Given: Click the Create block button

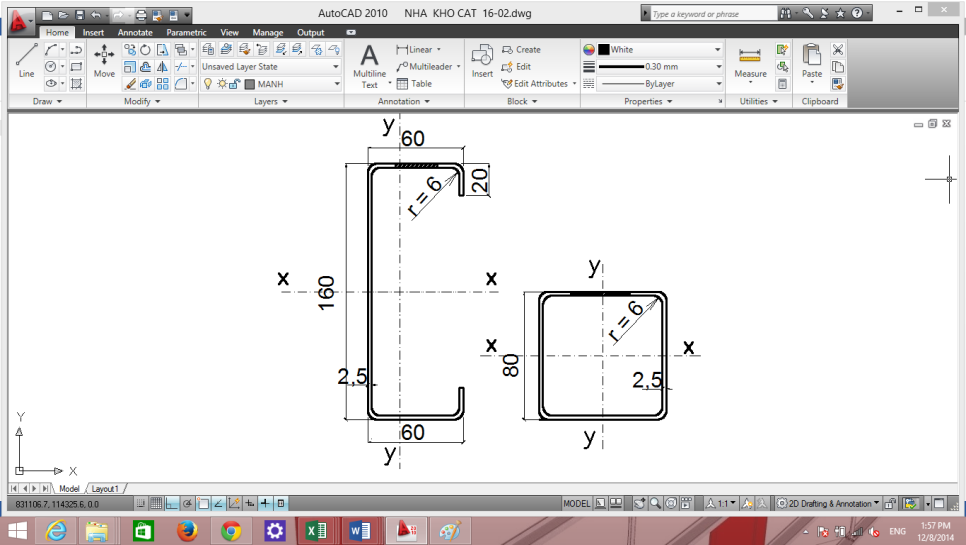Looking at the screenshot, I should (x=521, y=49).
